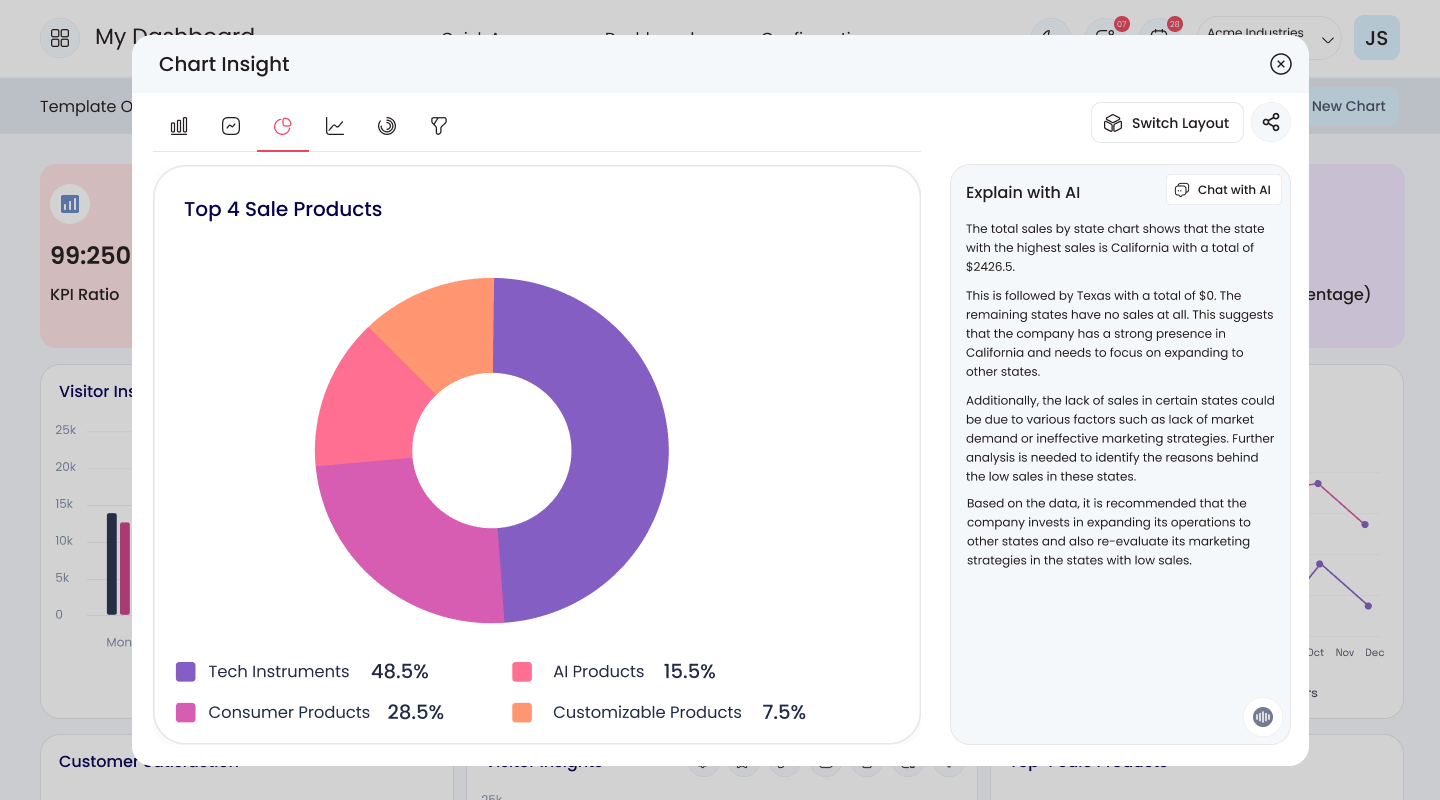Click the Tech Instruments legend label

[x=279, y=672]
